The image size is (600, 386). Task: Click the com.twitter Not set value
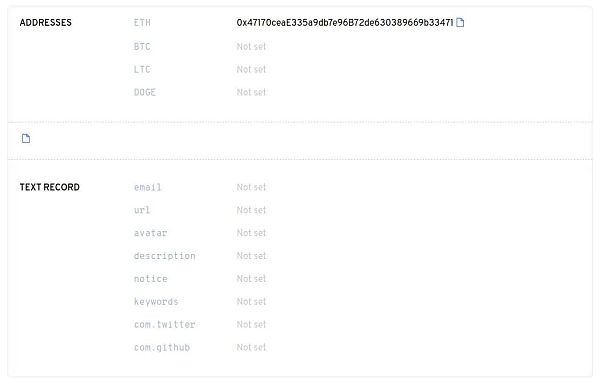251,324
